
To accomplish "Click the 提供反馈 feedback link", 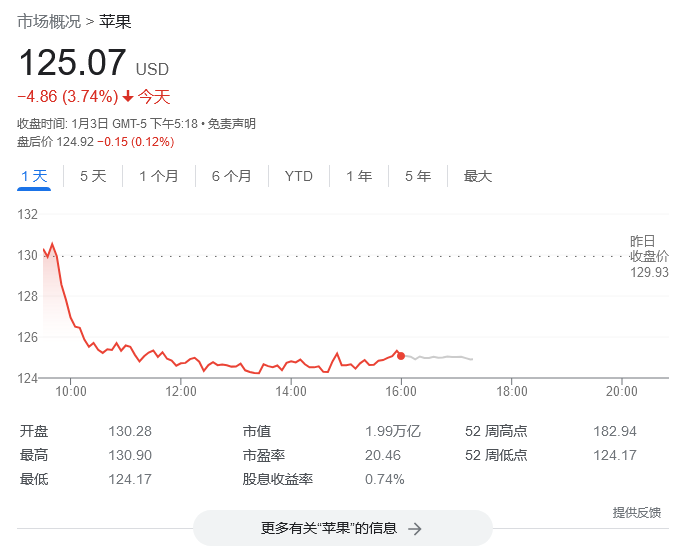I will pyautogui.click(x=636, y=512).
